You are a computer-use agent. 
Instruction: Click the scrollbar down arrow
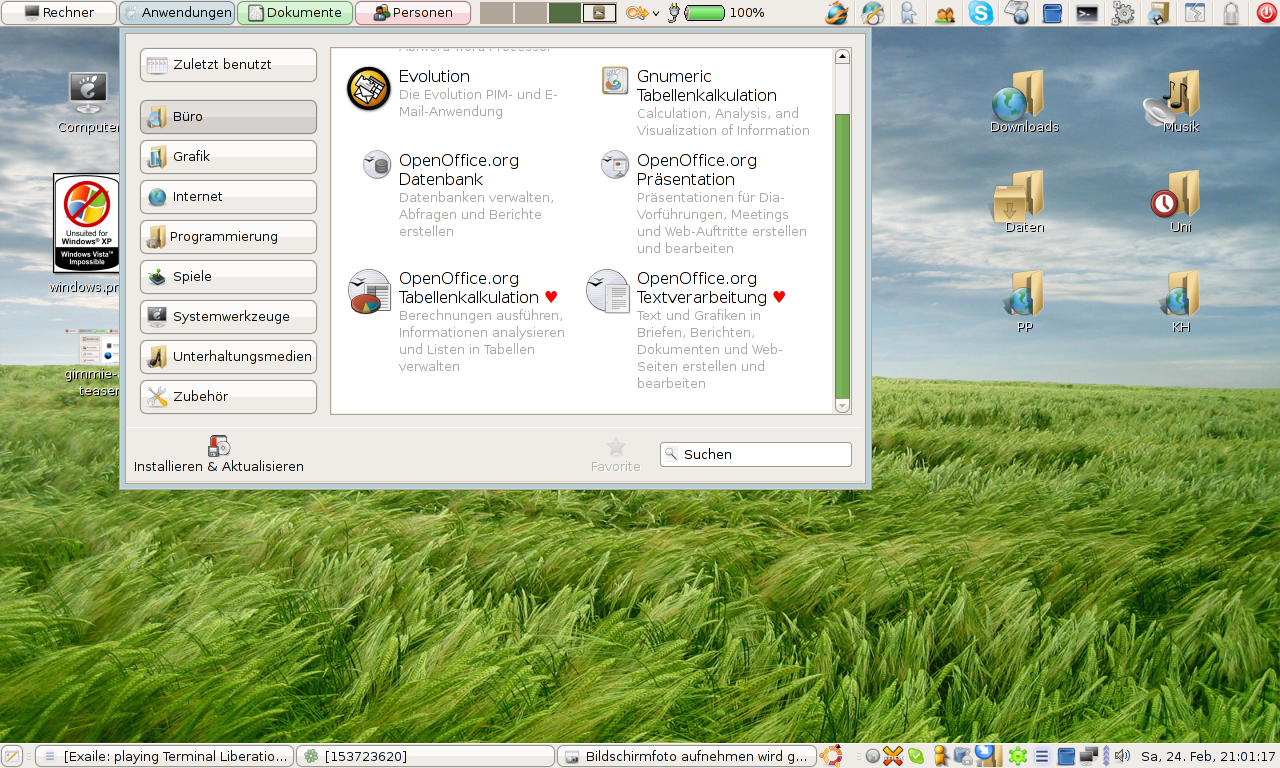842,406
